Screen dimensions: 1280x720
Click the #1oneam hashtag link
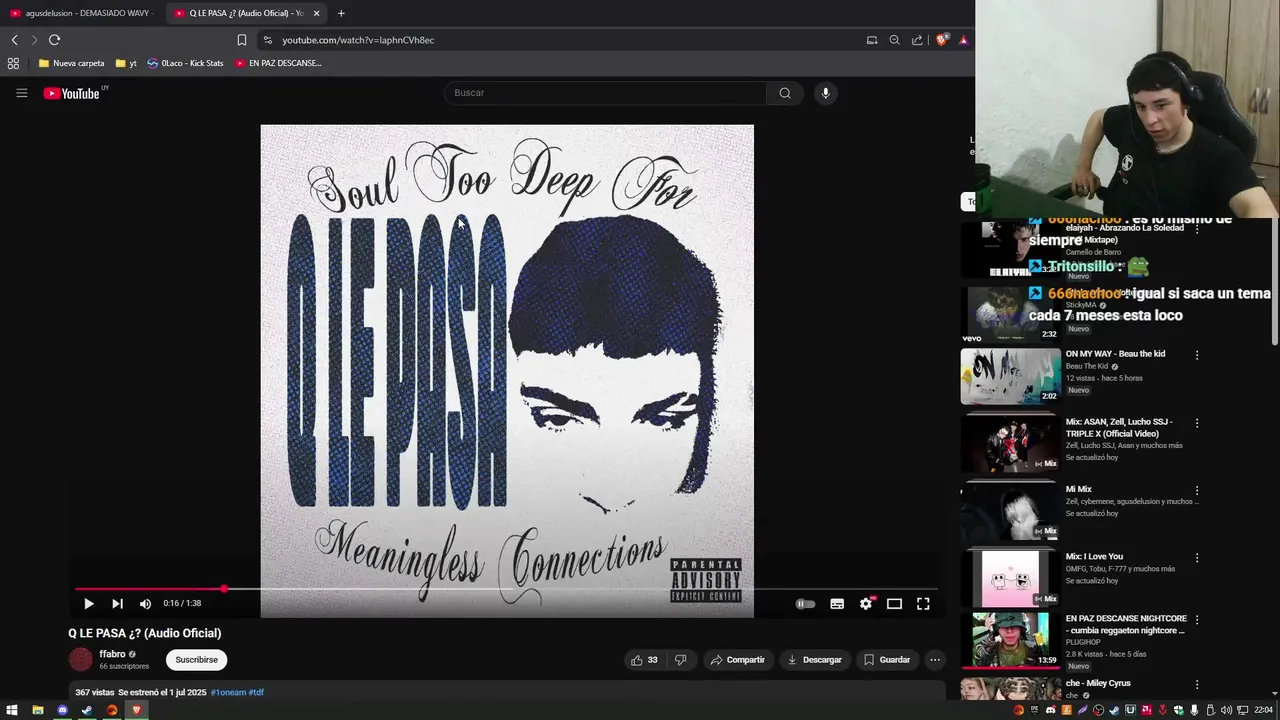click(228, 692)
